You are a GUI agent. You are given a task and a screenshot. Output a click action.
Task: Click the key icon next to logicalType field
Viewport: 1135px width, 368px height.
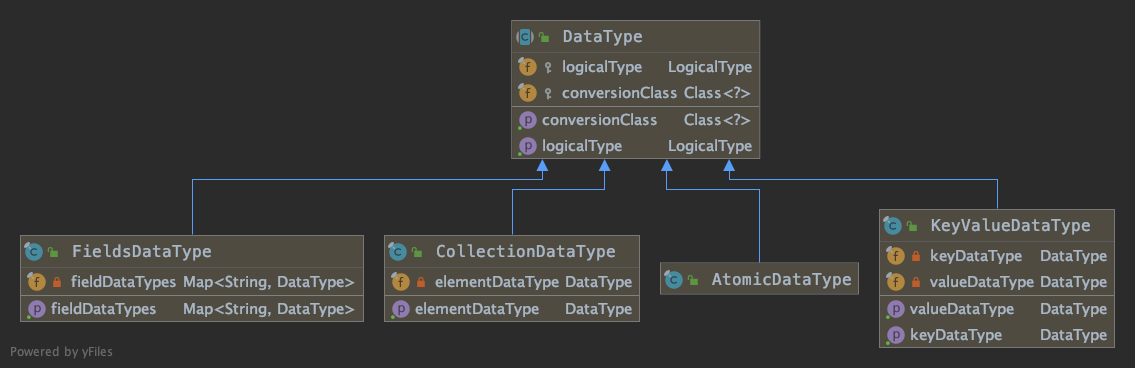click(548, 67)
